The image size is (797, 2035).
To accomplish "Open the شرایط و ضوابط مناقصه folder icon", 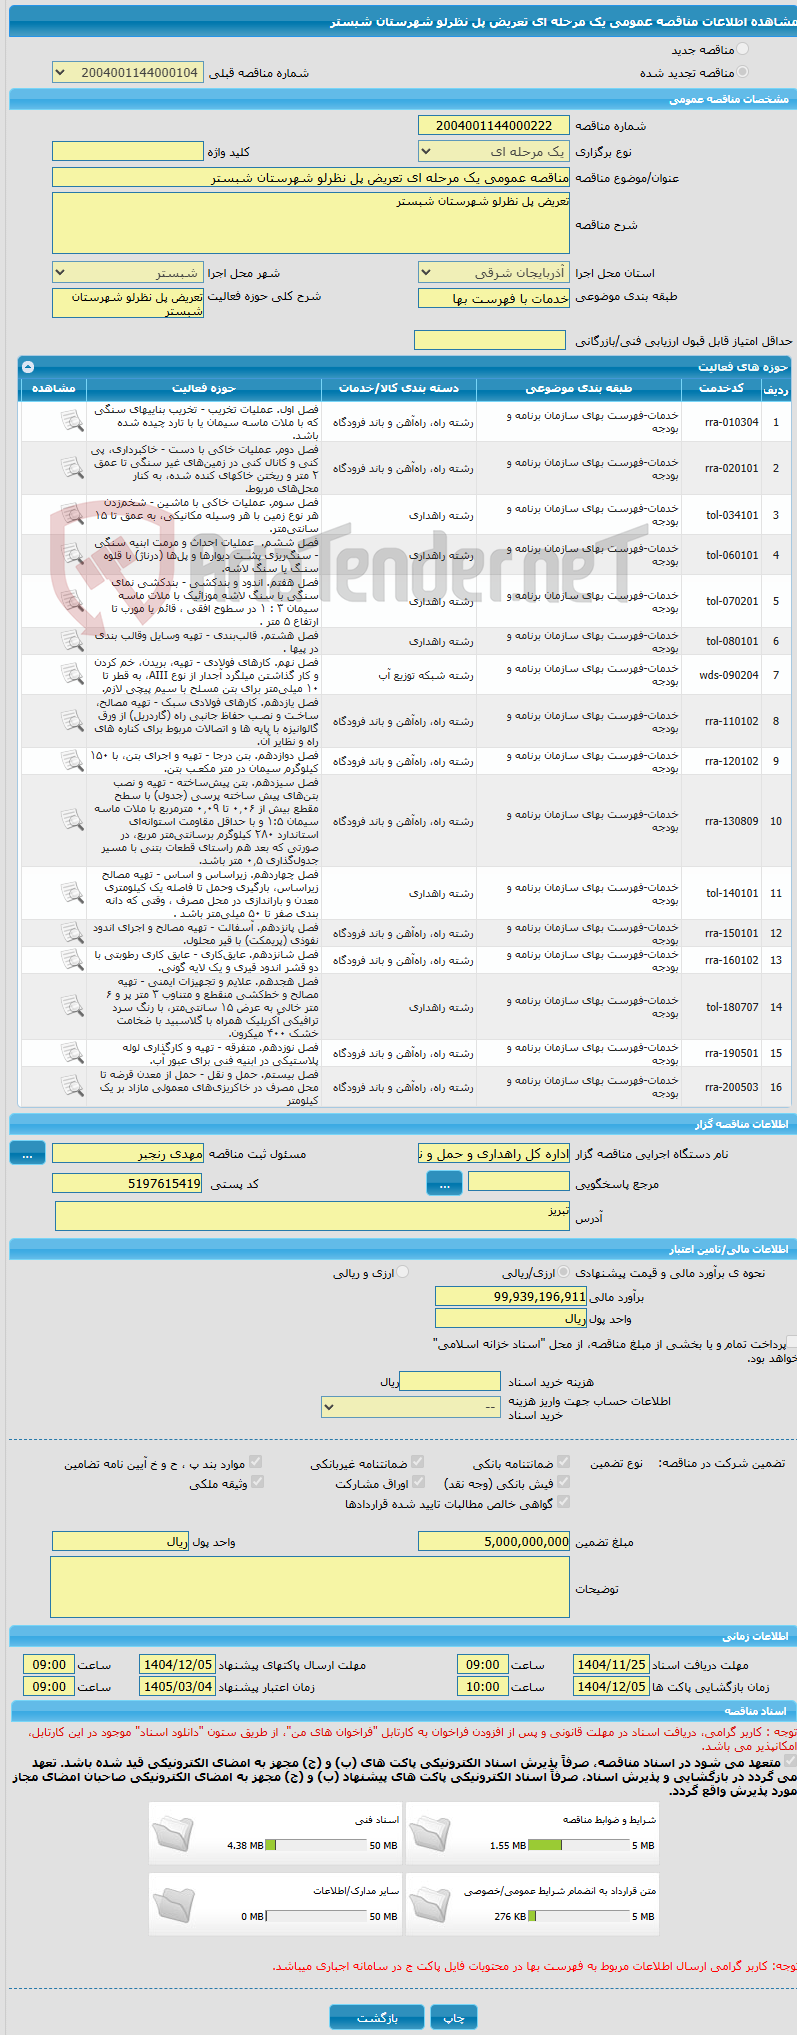I will click(x=430, y=1833).
